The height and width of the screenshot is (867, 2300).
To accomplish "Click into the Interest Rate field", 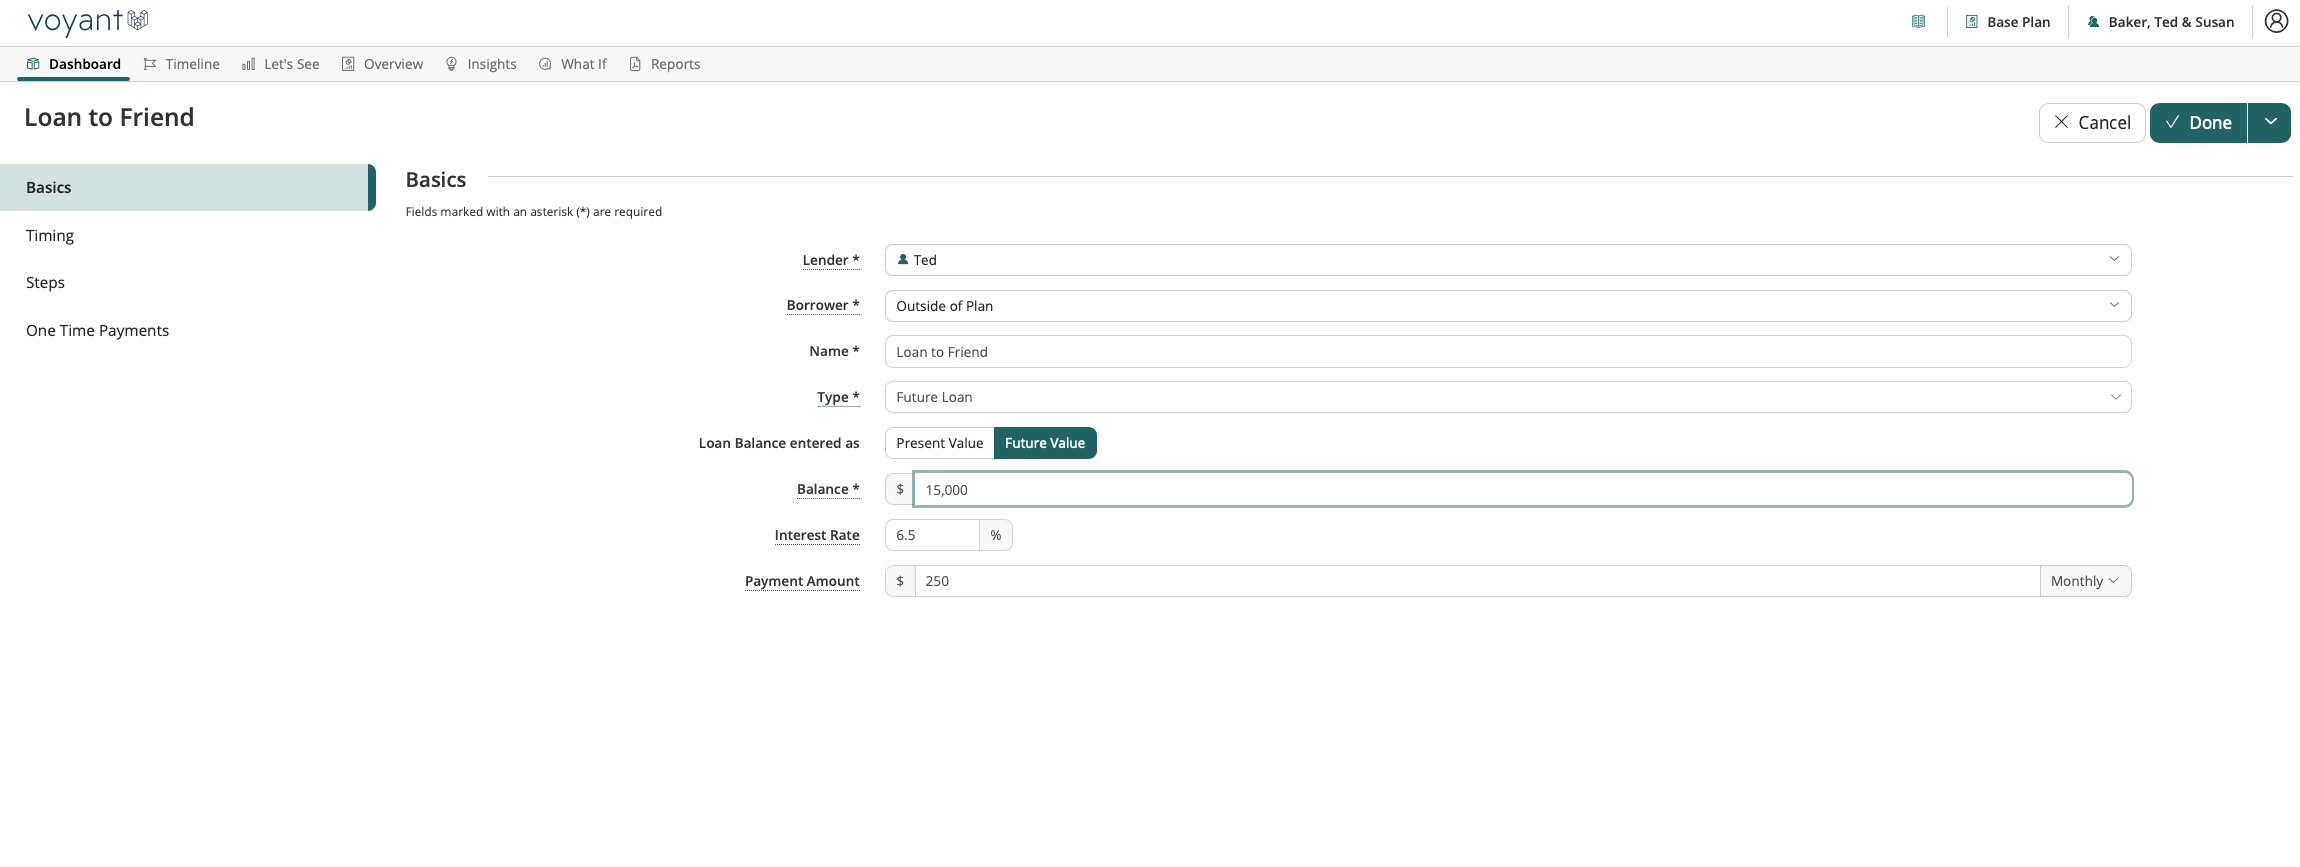I will click(931, 535).
